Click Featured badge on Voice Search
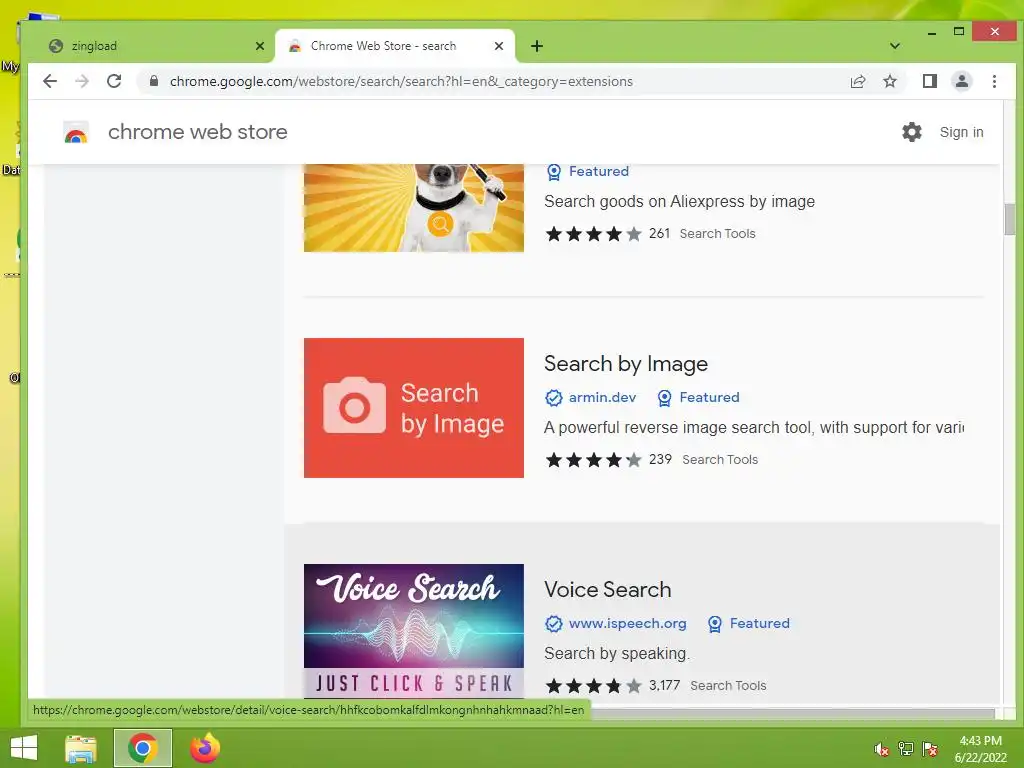 tap(748, 623)
